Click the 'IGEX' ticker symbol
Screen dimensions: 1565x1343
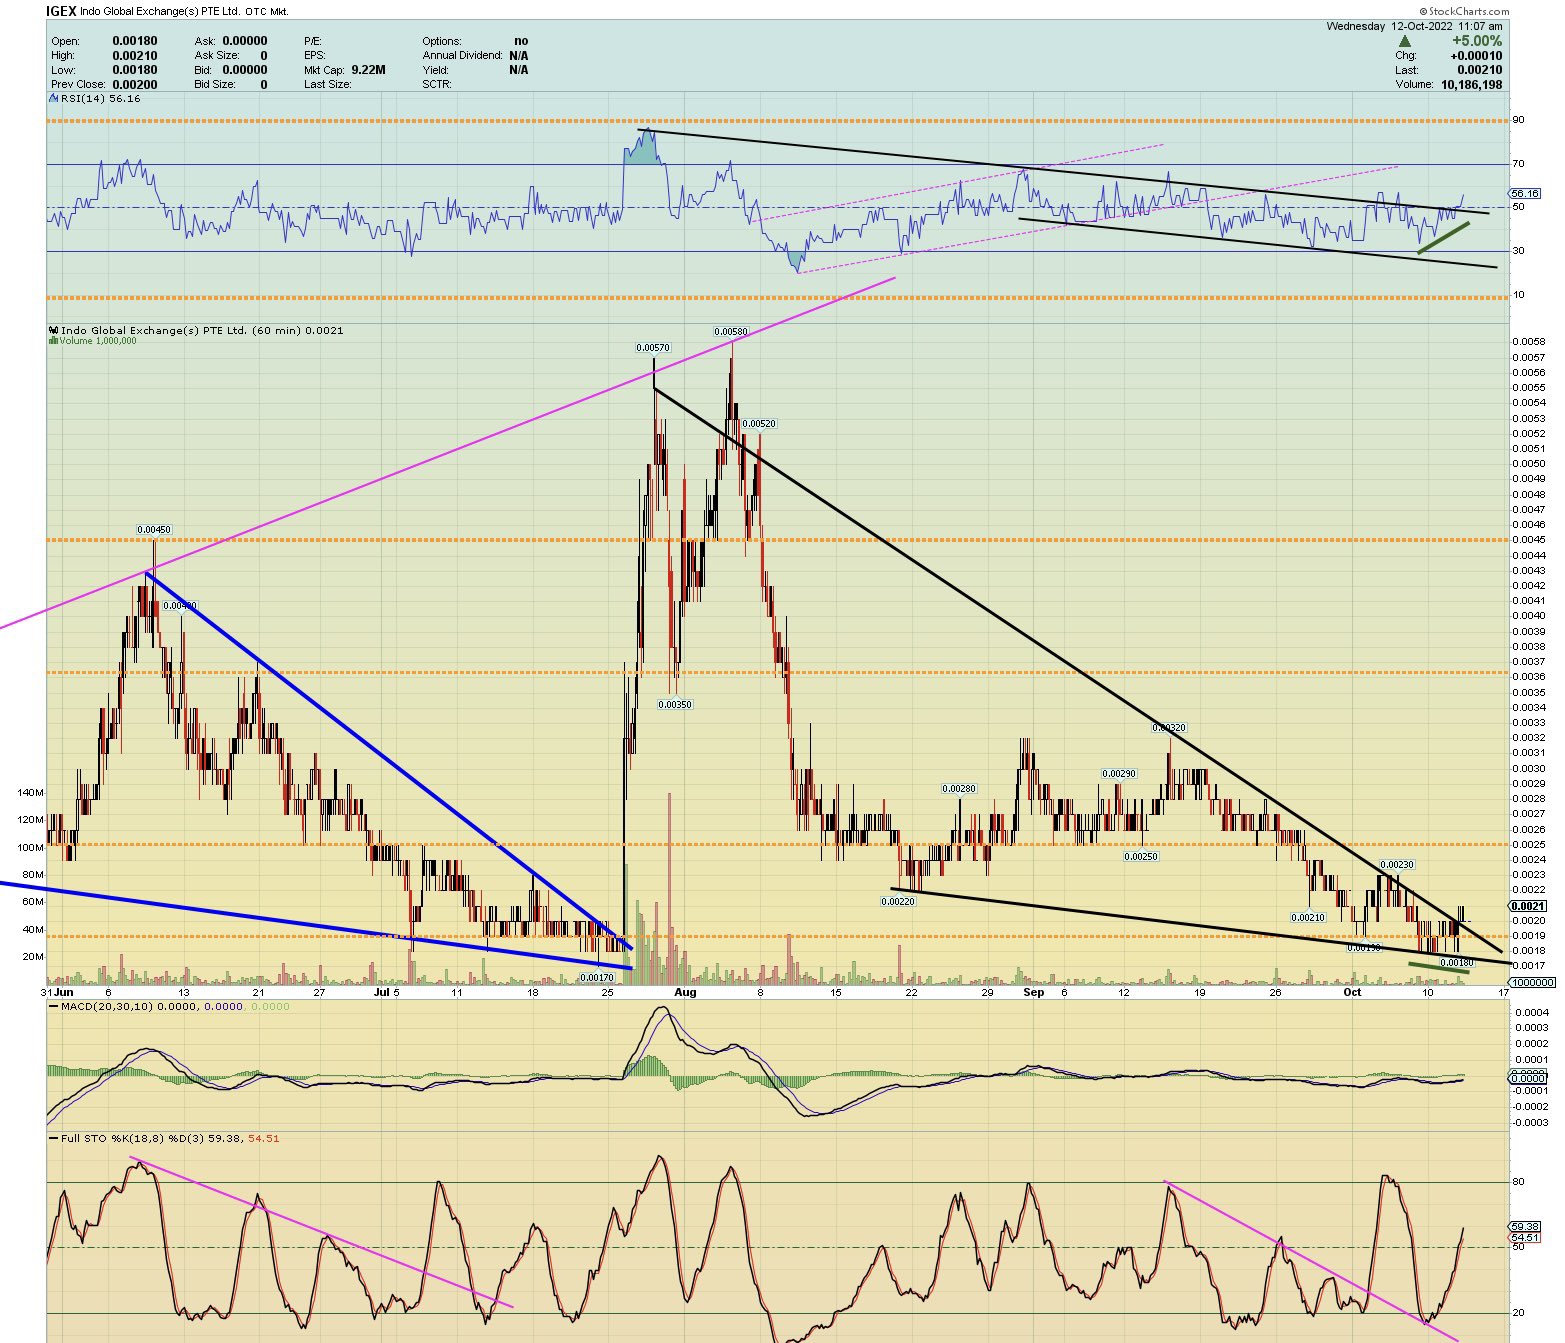coord(61,12)
